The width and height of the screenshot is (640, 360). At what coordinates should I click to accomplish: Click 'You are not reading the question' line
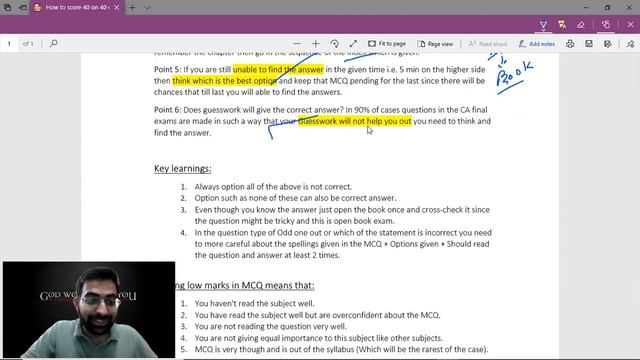tap(271, 326)
